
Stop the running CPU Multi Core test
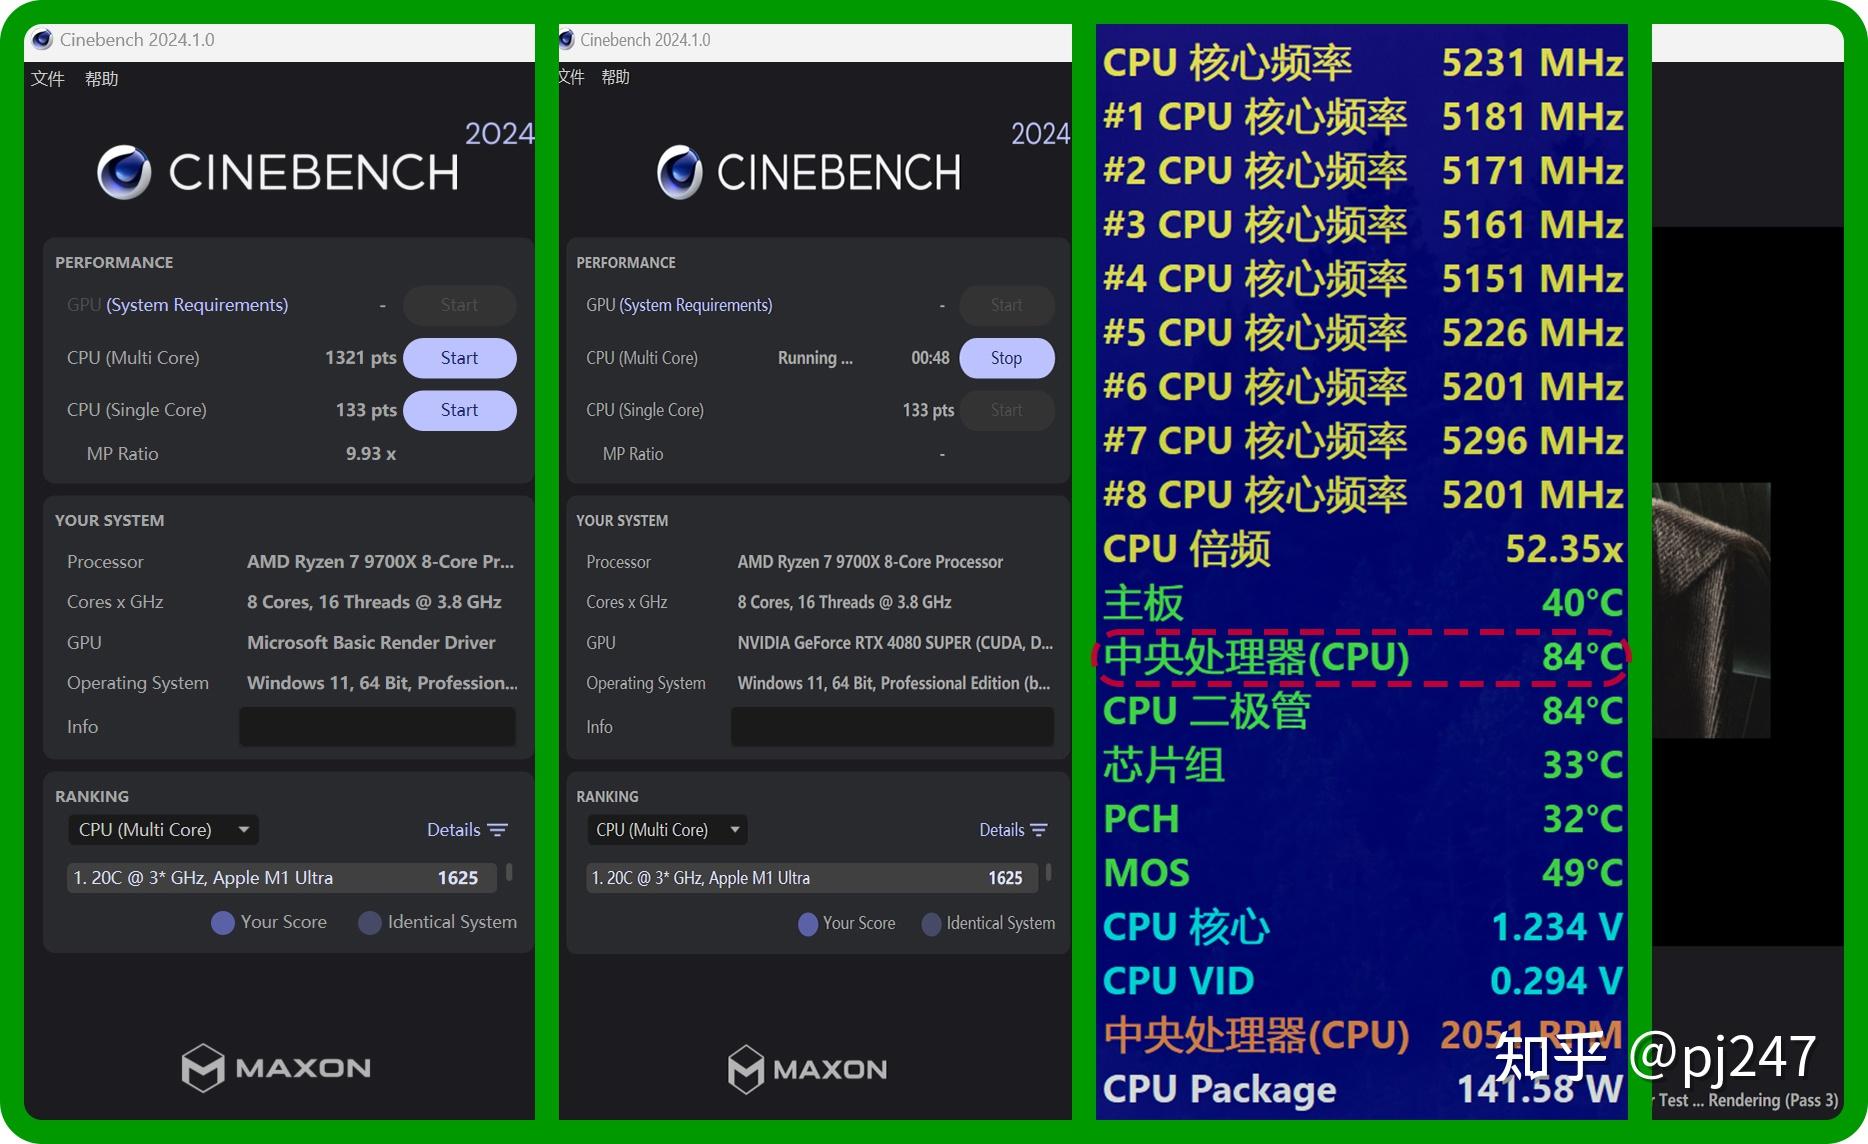(1006, 358)
